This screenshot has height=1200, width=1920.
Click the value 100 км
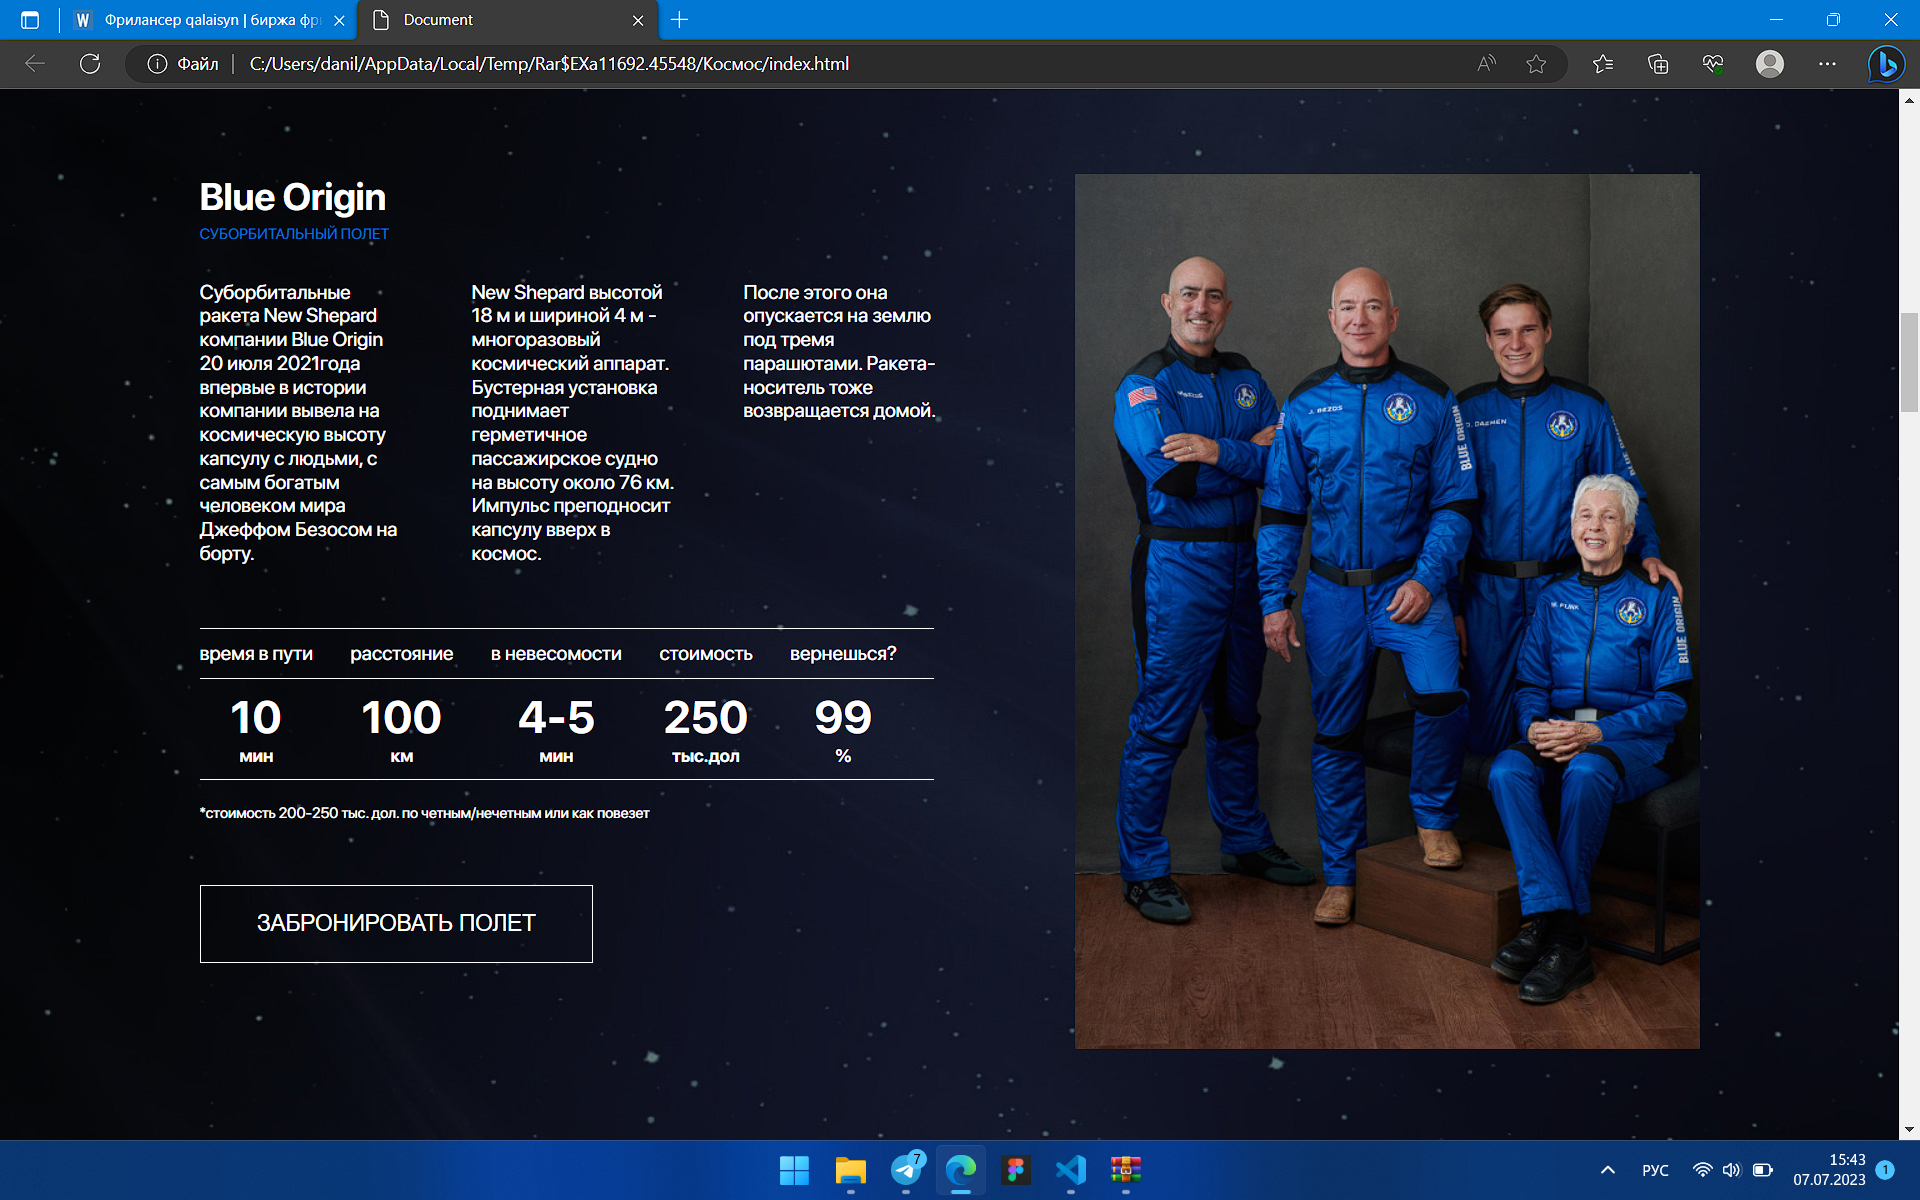pos(402,730)
